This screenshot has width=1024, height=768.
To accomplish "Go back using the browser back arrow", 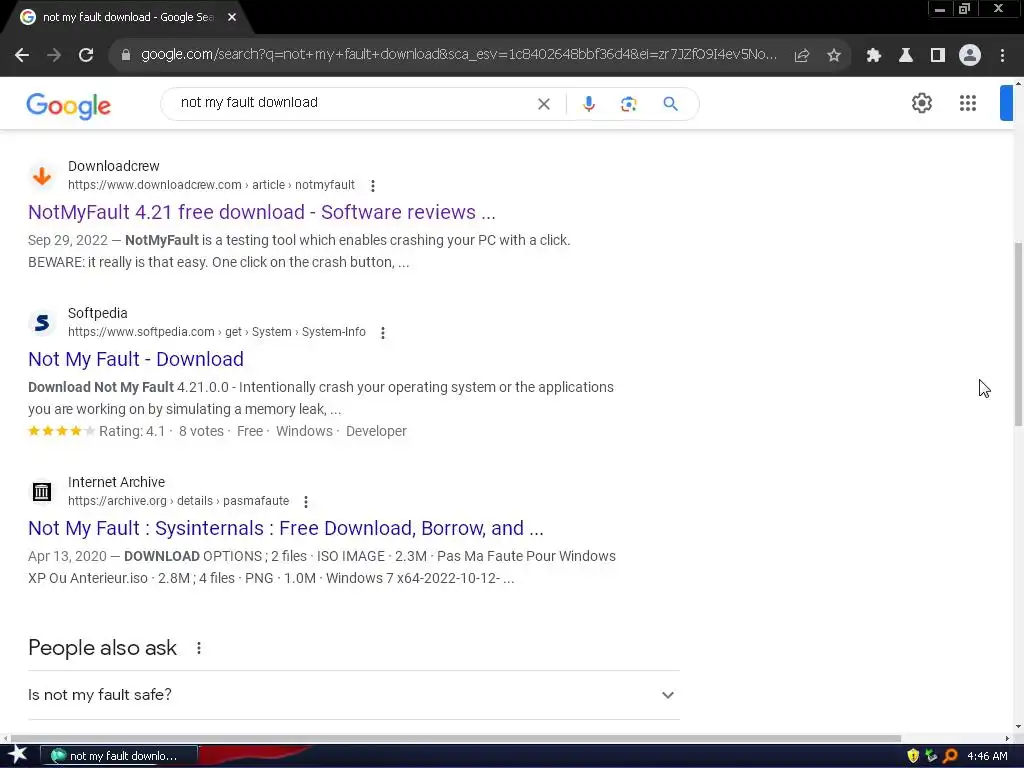I will click(x=22, y=56).
